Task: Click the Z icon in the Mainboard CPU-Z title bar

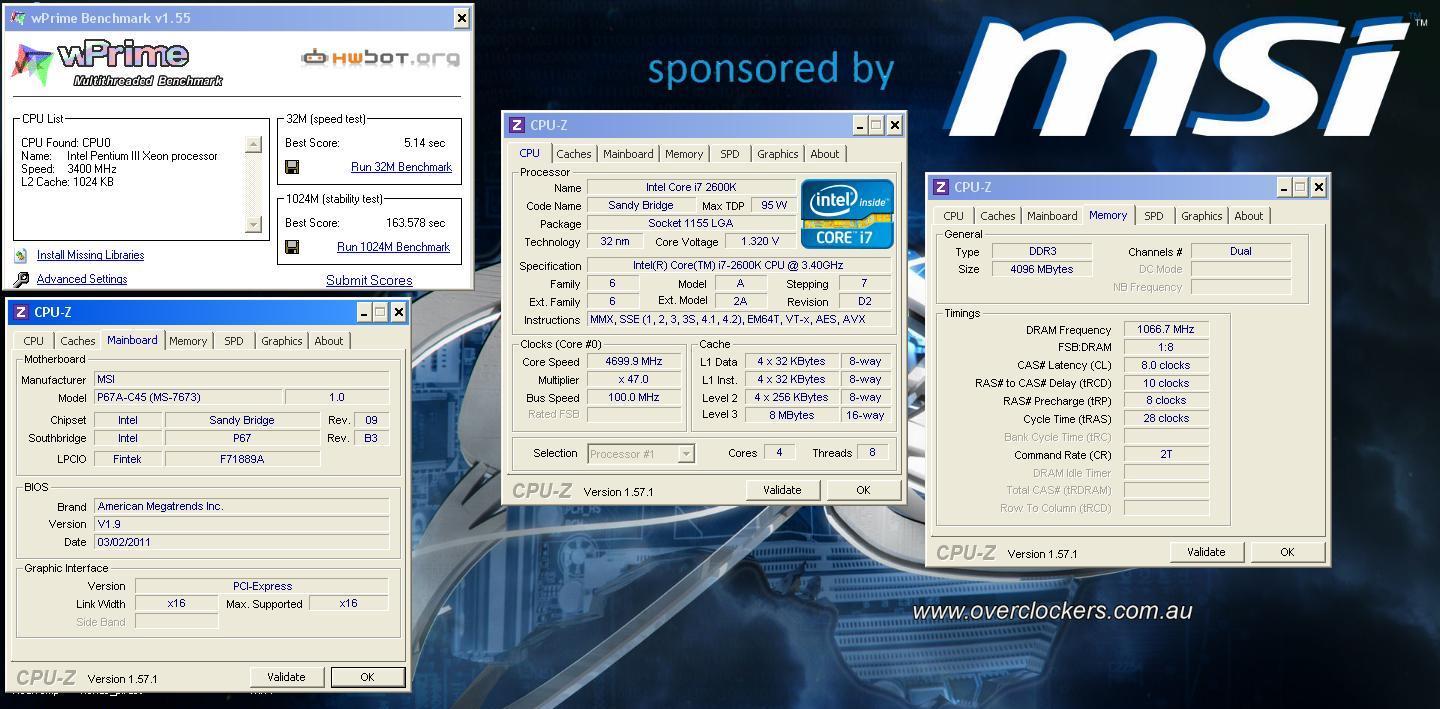Action: tap(20, 312)
